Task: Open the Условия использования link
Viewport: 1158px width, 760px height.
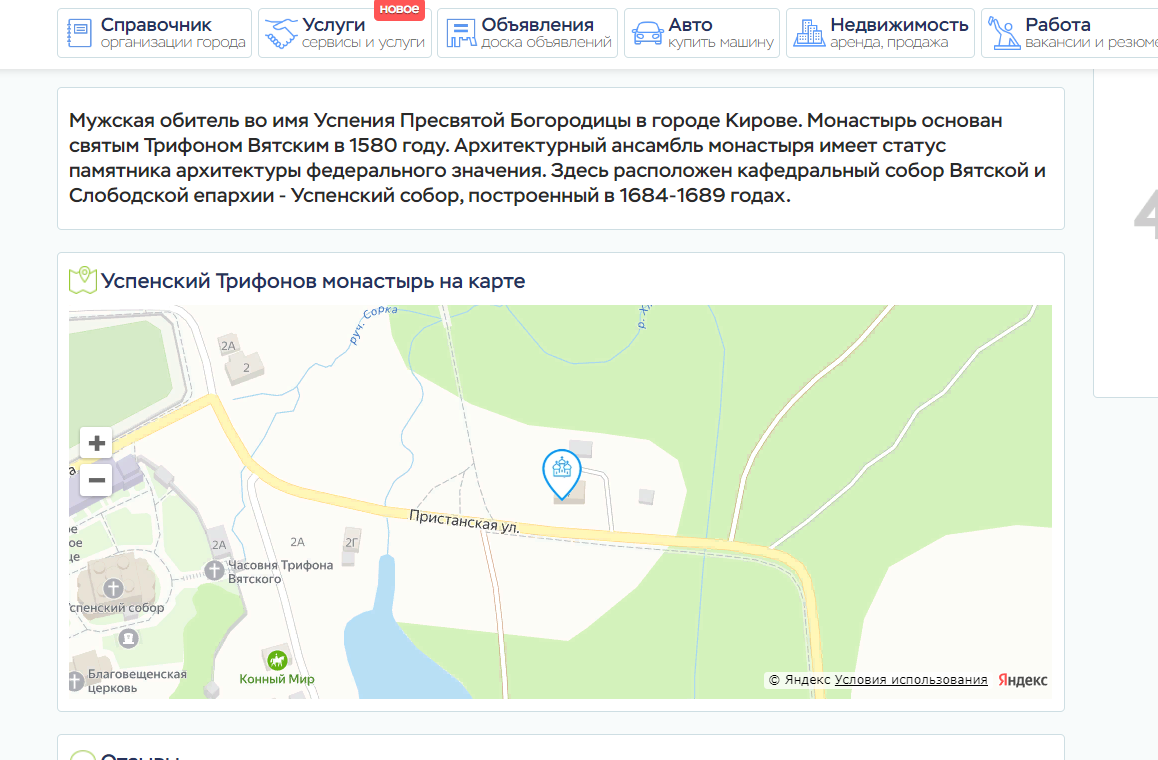Action: pyautogui.click(x=911, y=680)
